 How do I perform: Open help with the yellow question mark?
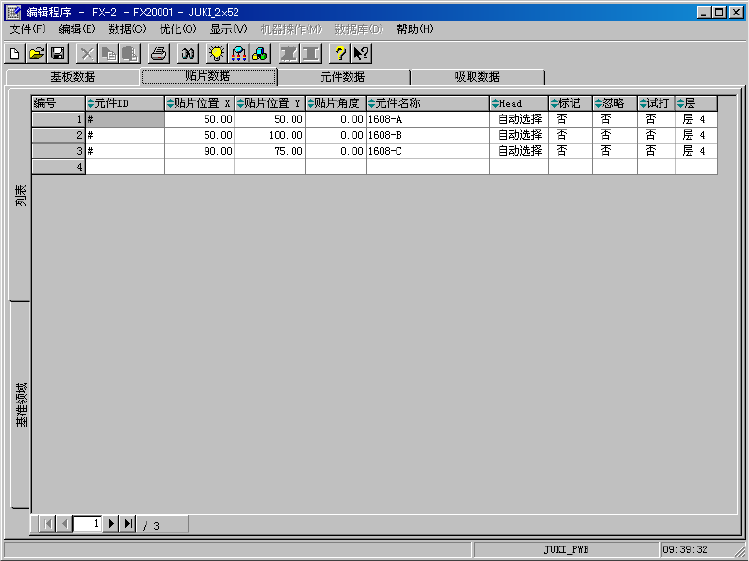click(x=340, y=54)
